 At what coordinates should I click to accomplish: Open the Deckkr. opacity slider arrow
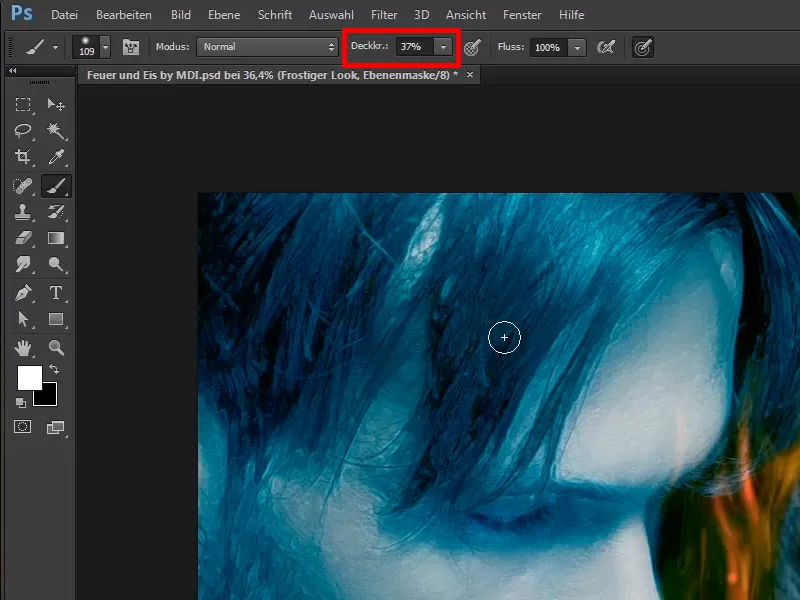443,47
